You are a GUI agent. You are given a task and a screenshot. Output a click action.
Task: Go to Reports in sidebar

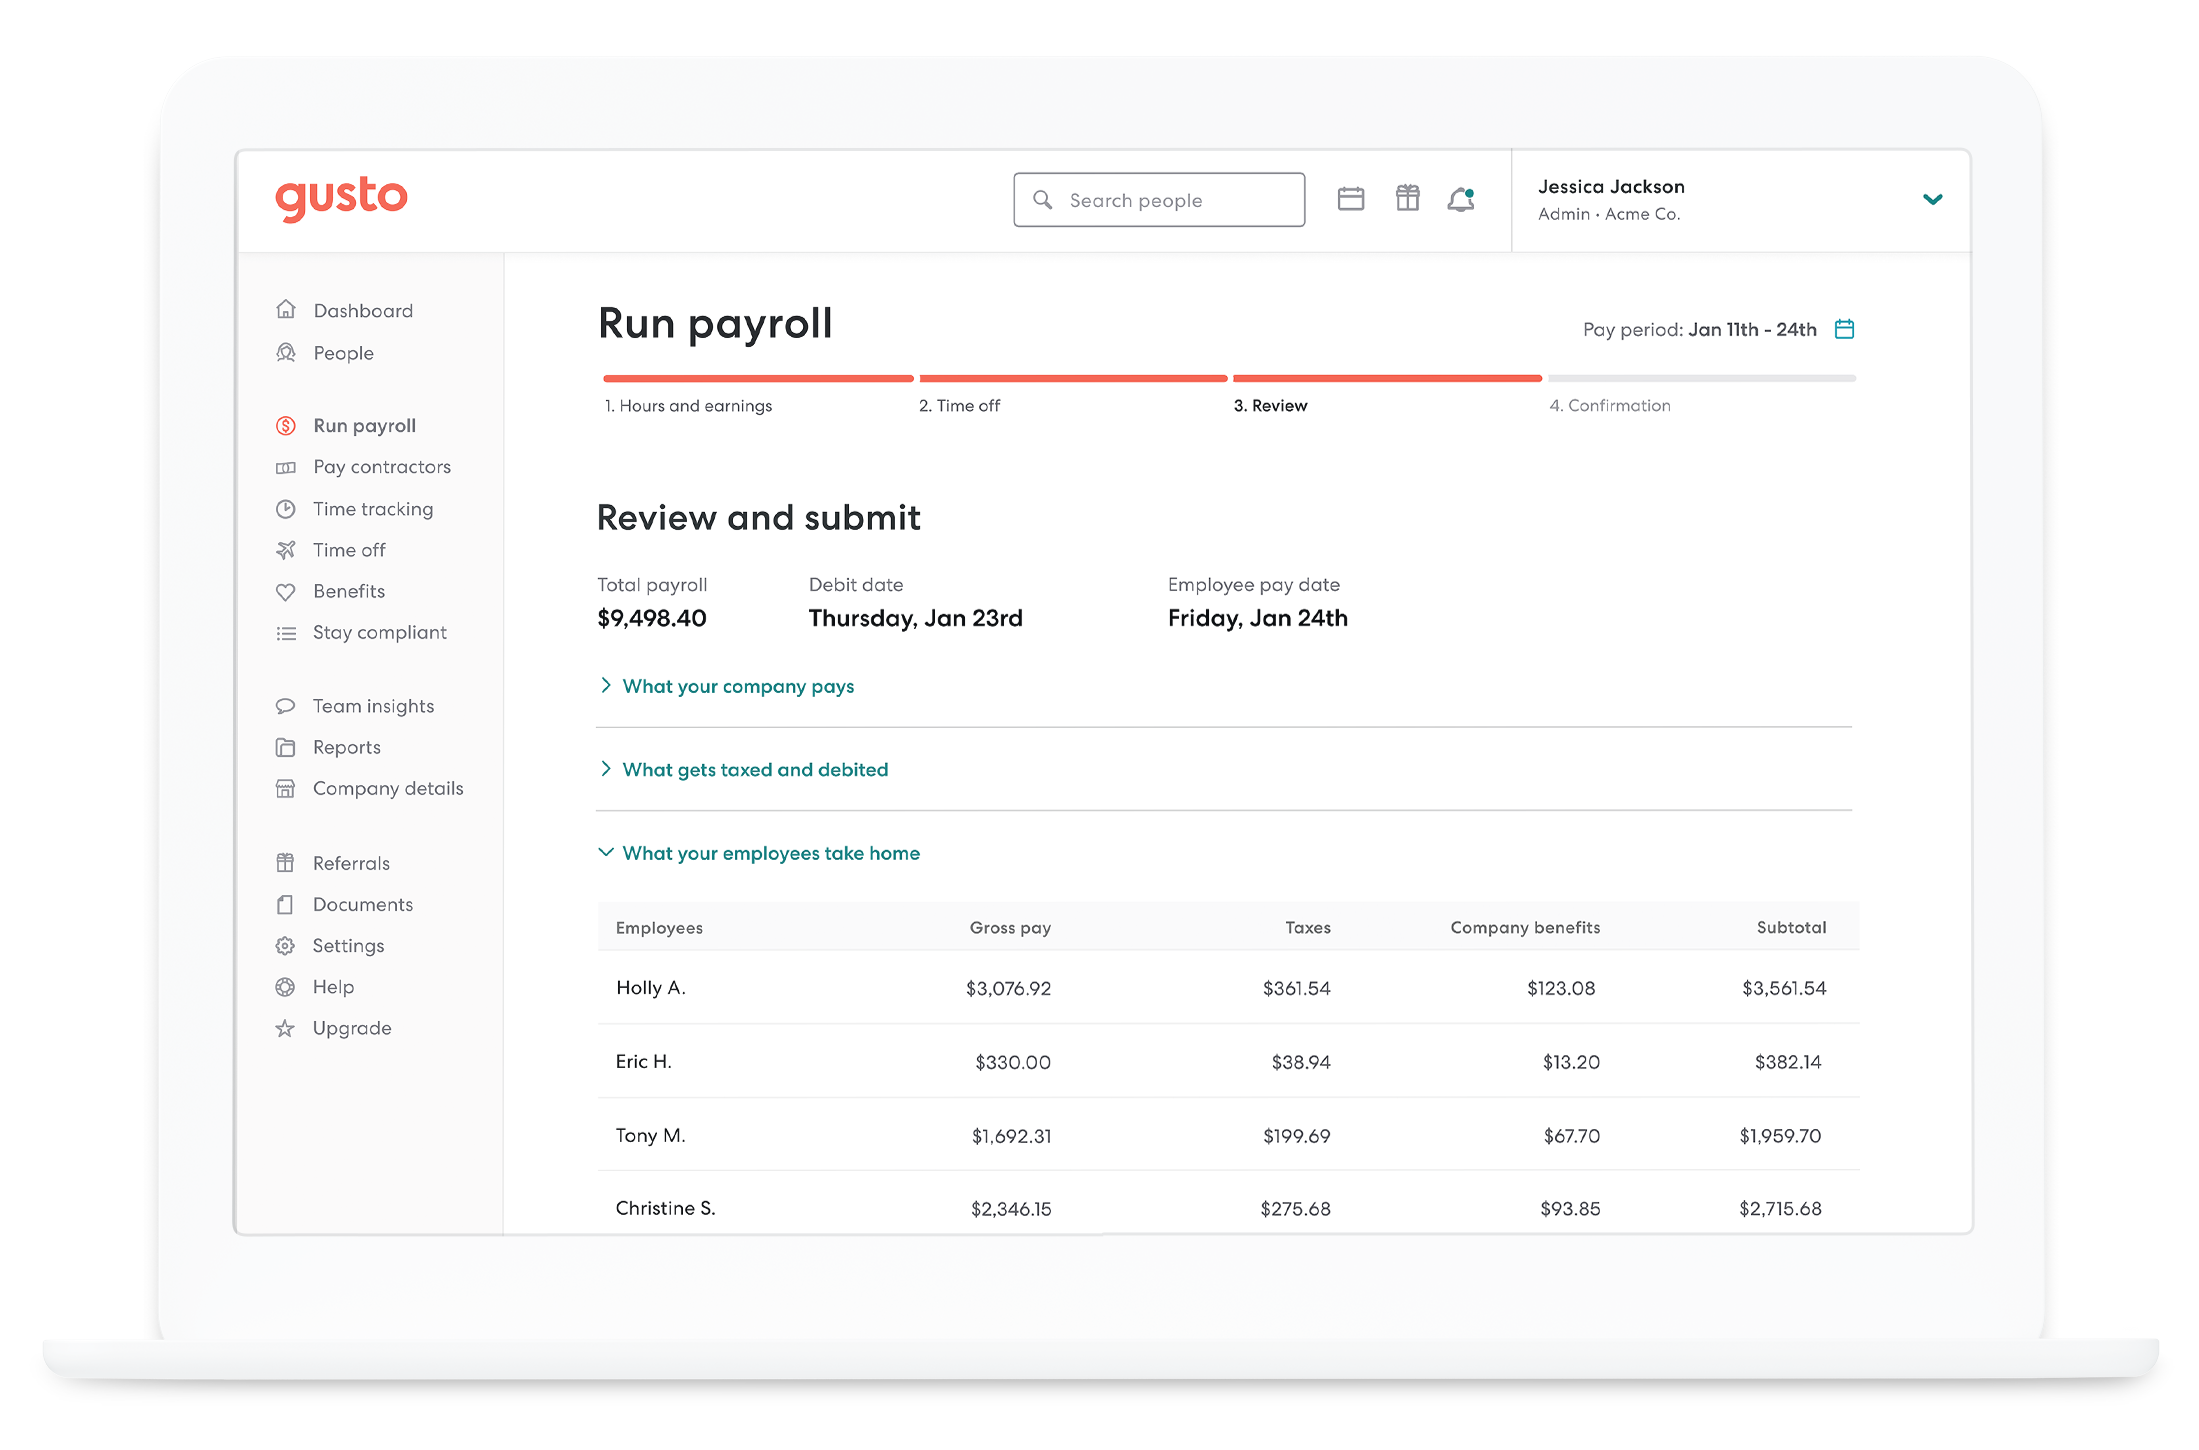pyautogui.click(x=346, y=747)
